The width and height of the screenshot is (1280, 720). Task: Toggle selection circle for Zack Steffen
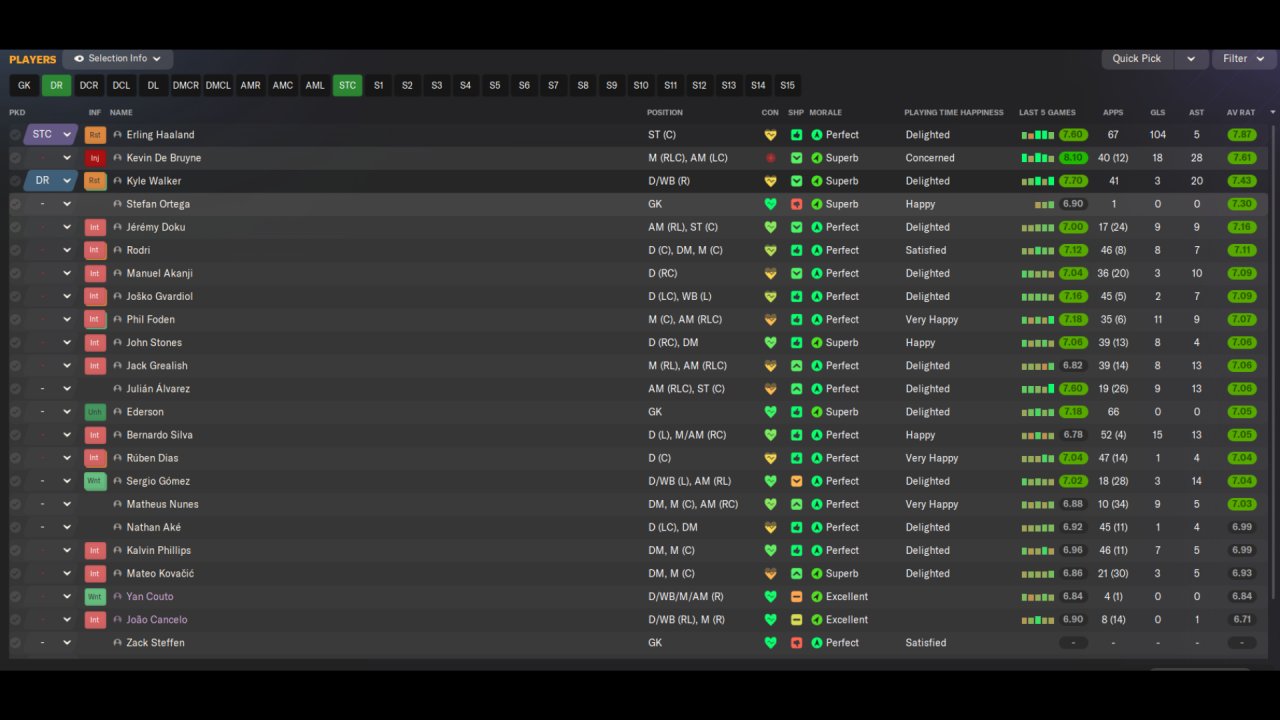tap(15, 643)
